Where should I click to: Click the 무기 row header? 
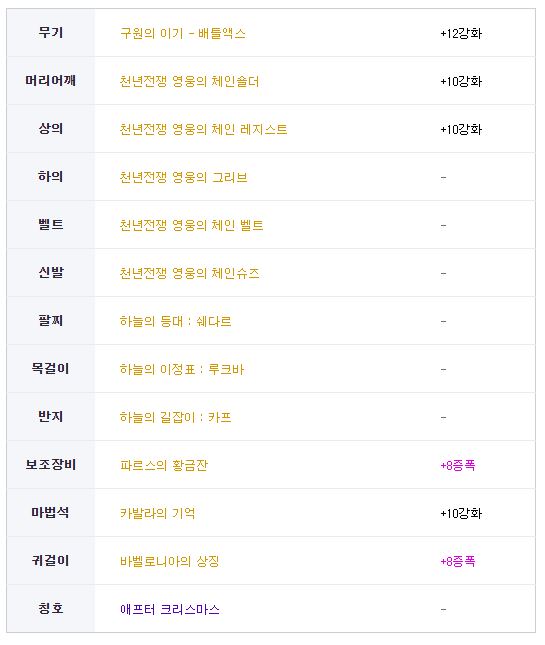click(51, 32)
